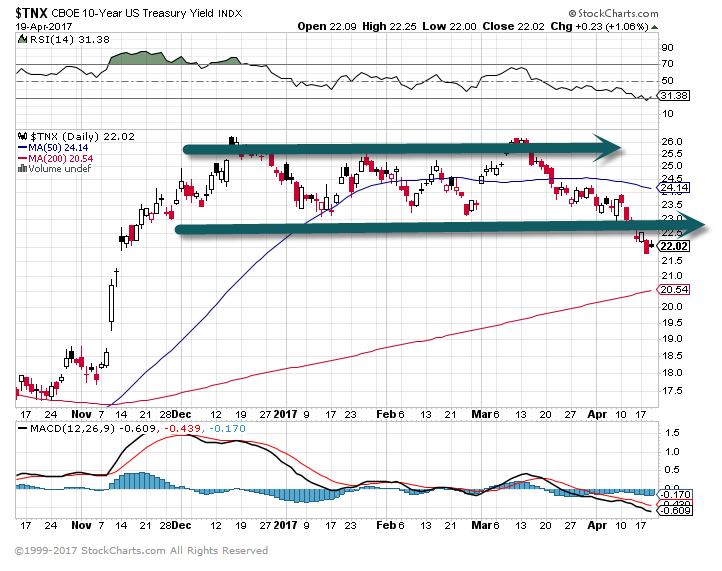The height and width of the screenshot is (571, 722).
Task: Click the 31.38 RSI value tag on the axis
Action: (674, 96)
